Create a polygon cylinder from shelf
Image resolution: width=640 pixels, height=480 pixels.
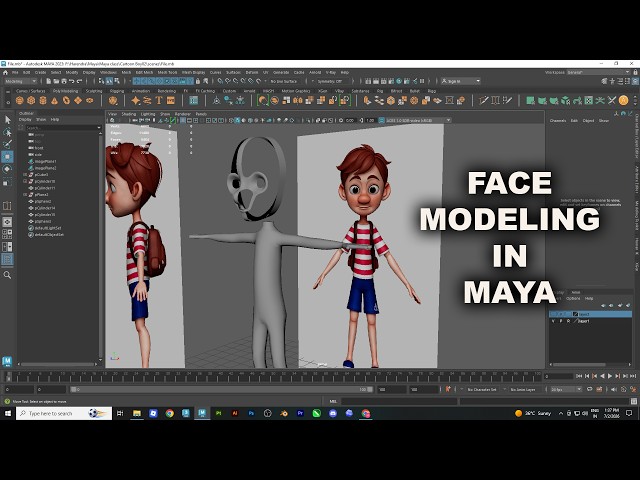tap(43, 100)
